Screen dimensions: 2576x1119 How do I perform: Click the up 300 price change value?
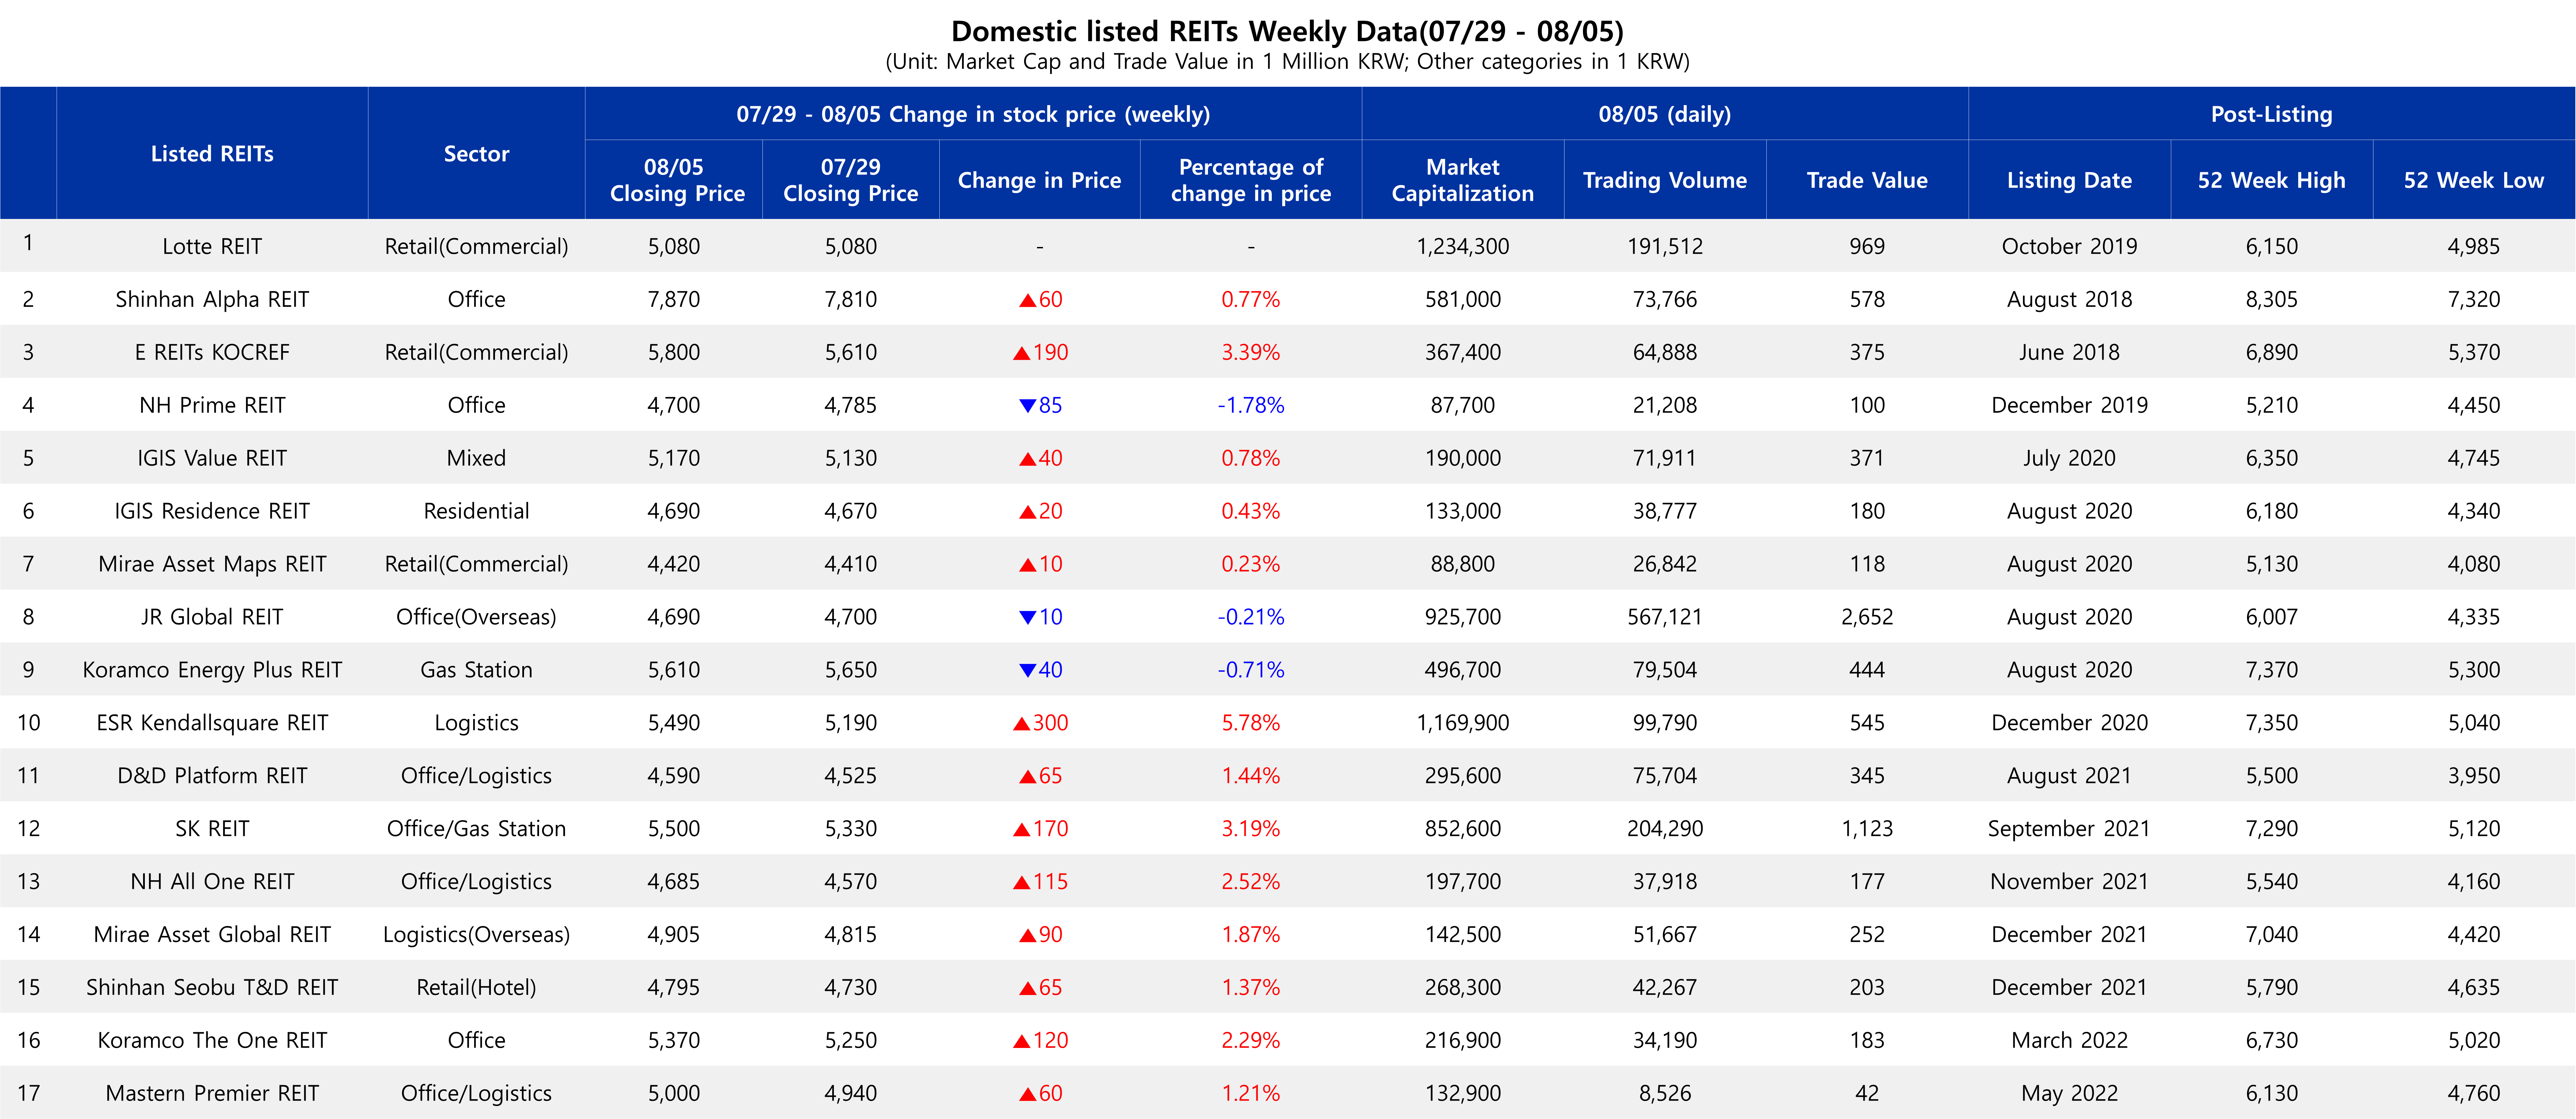1040,723
